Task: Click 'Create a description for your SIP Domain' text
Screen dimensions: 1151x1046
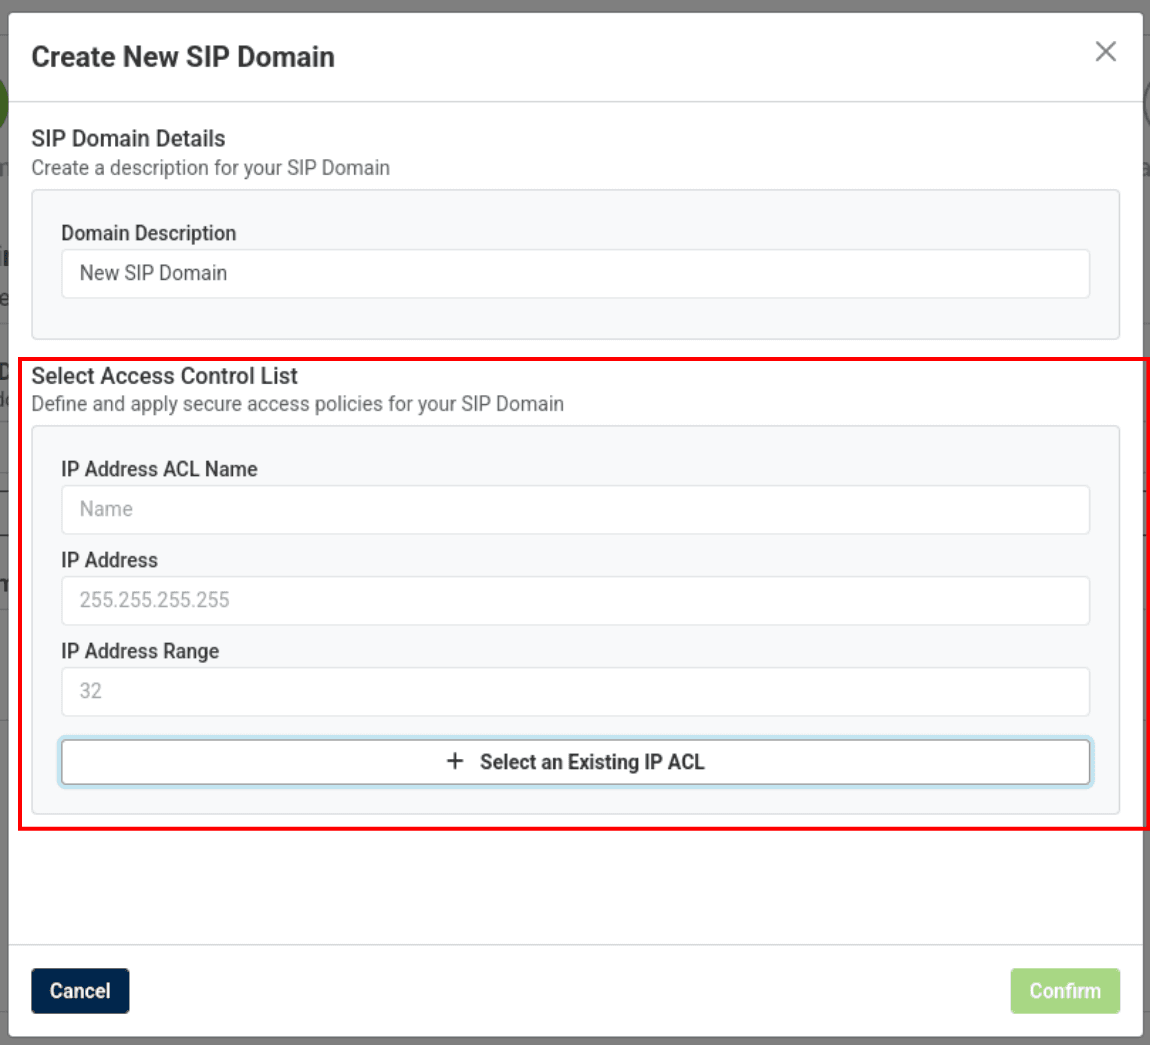Action: coord(210,168)
